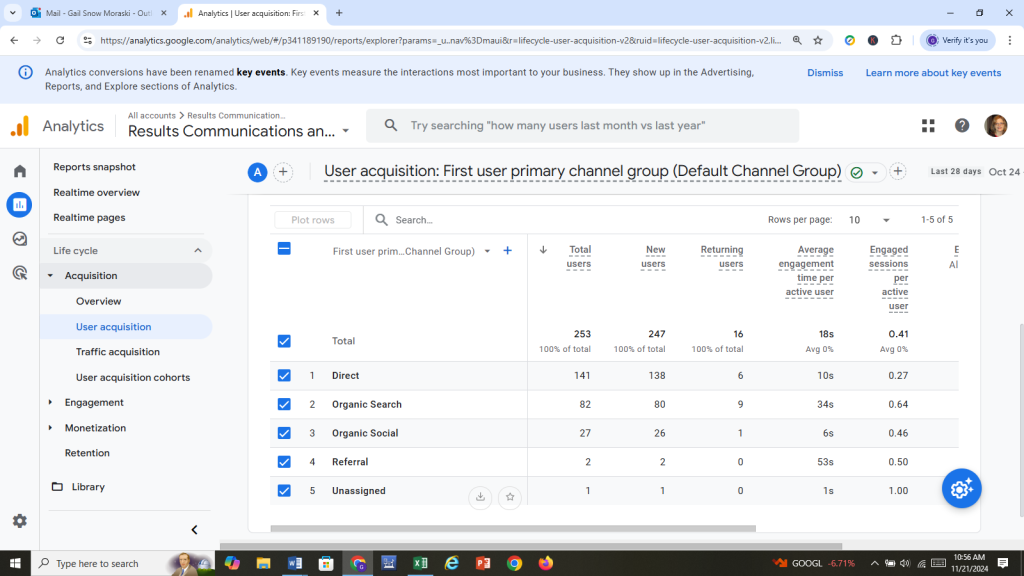Collapse the Life cycle section
Screen dimensions: 1024x576
198,251
